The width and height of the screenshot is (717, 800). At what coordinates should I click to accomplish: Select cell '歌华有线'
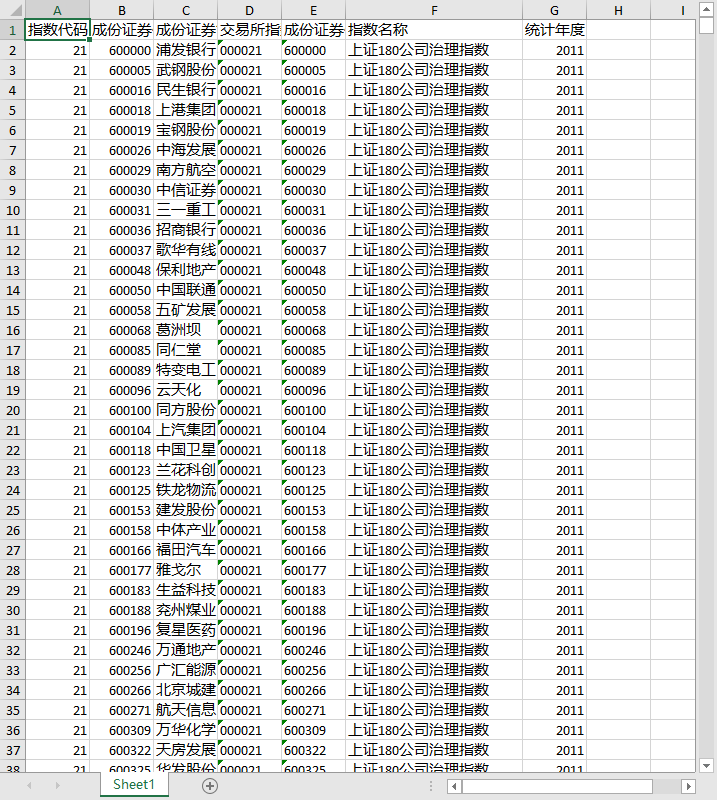pyautogui.click(x=186, y=250)
